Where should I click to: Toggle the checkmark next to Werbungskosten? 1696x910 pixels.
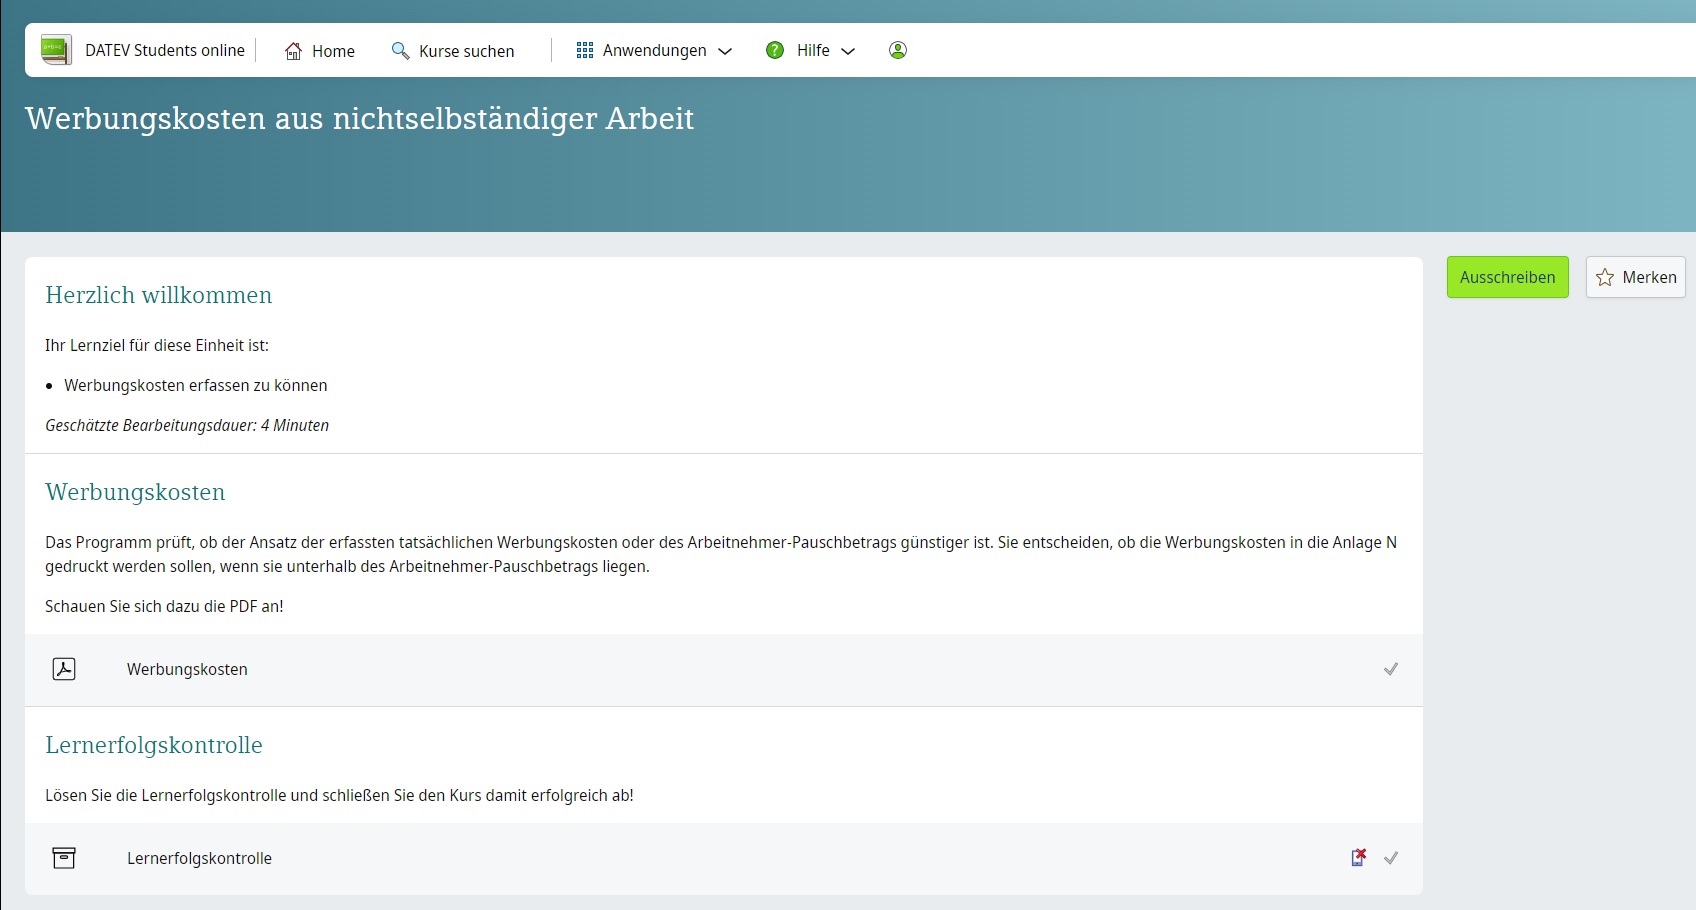[1391, 669]
